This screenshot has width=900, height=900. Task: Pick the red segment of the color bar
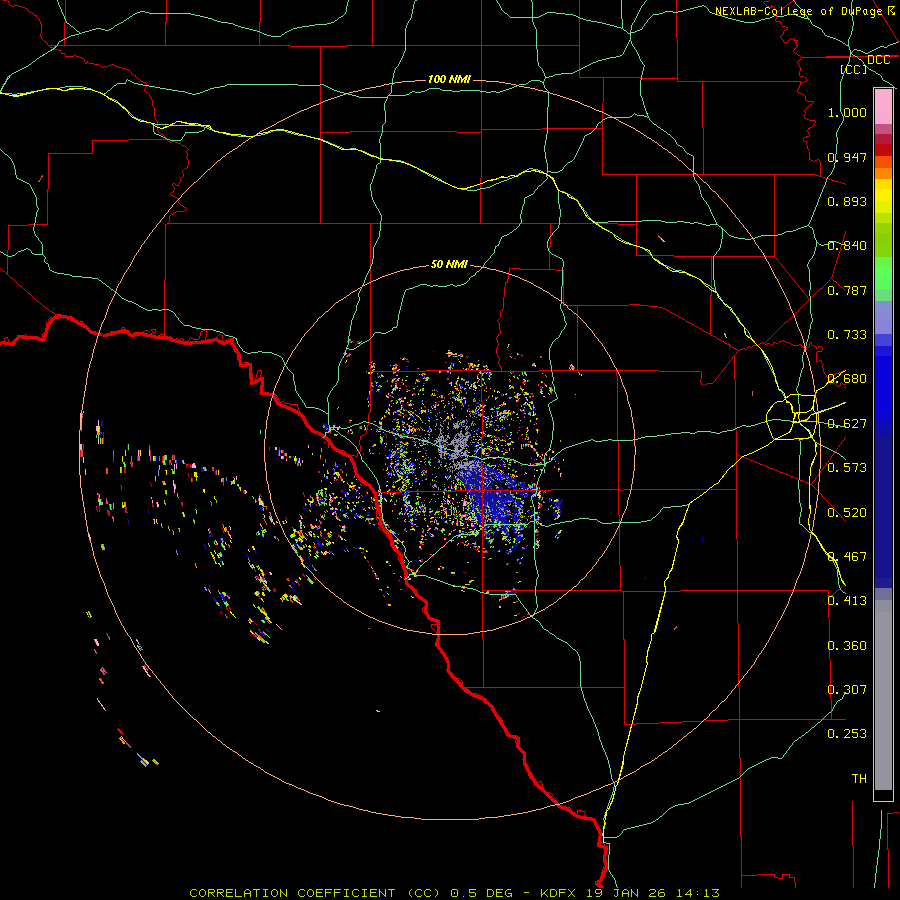pyautogui.click(x=883, y=149)
